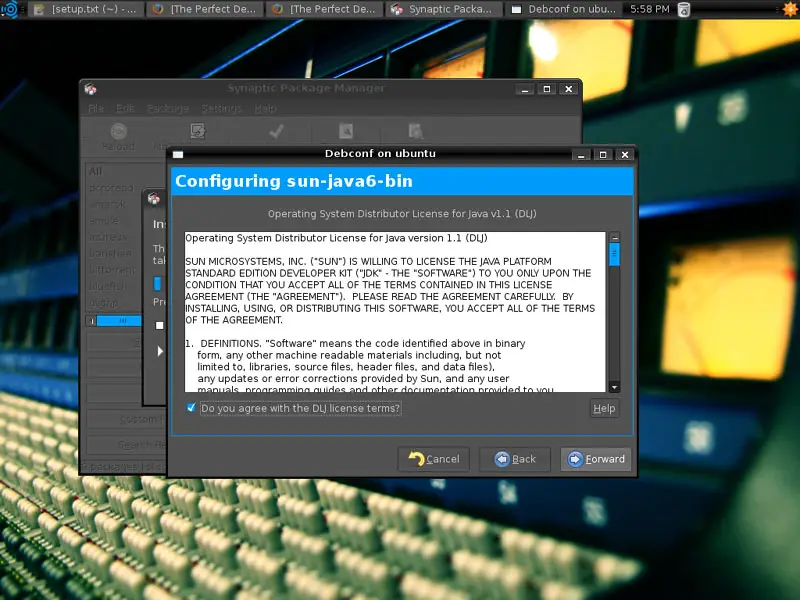This screenshot has width=800, height=600.
Task: Cancel the sun-java6-bin configuration
Action: 434,459
